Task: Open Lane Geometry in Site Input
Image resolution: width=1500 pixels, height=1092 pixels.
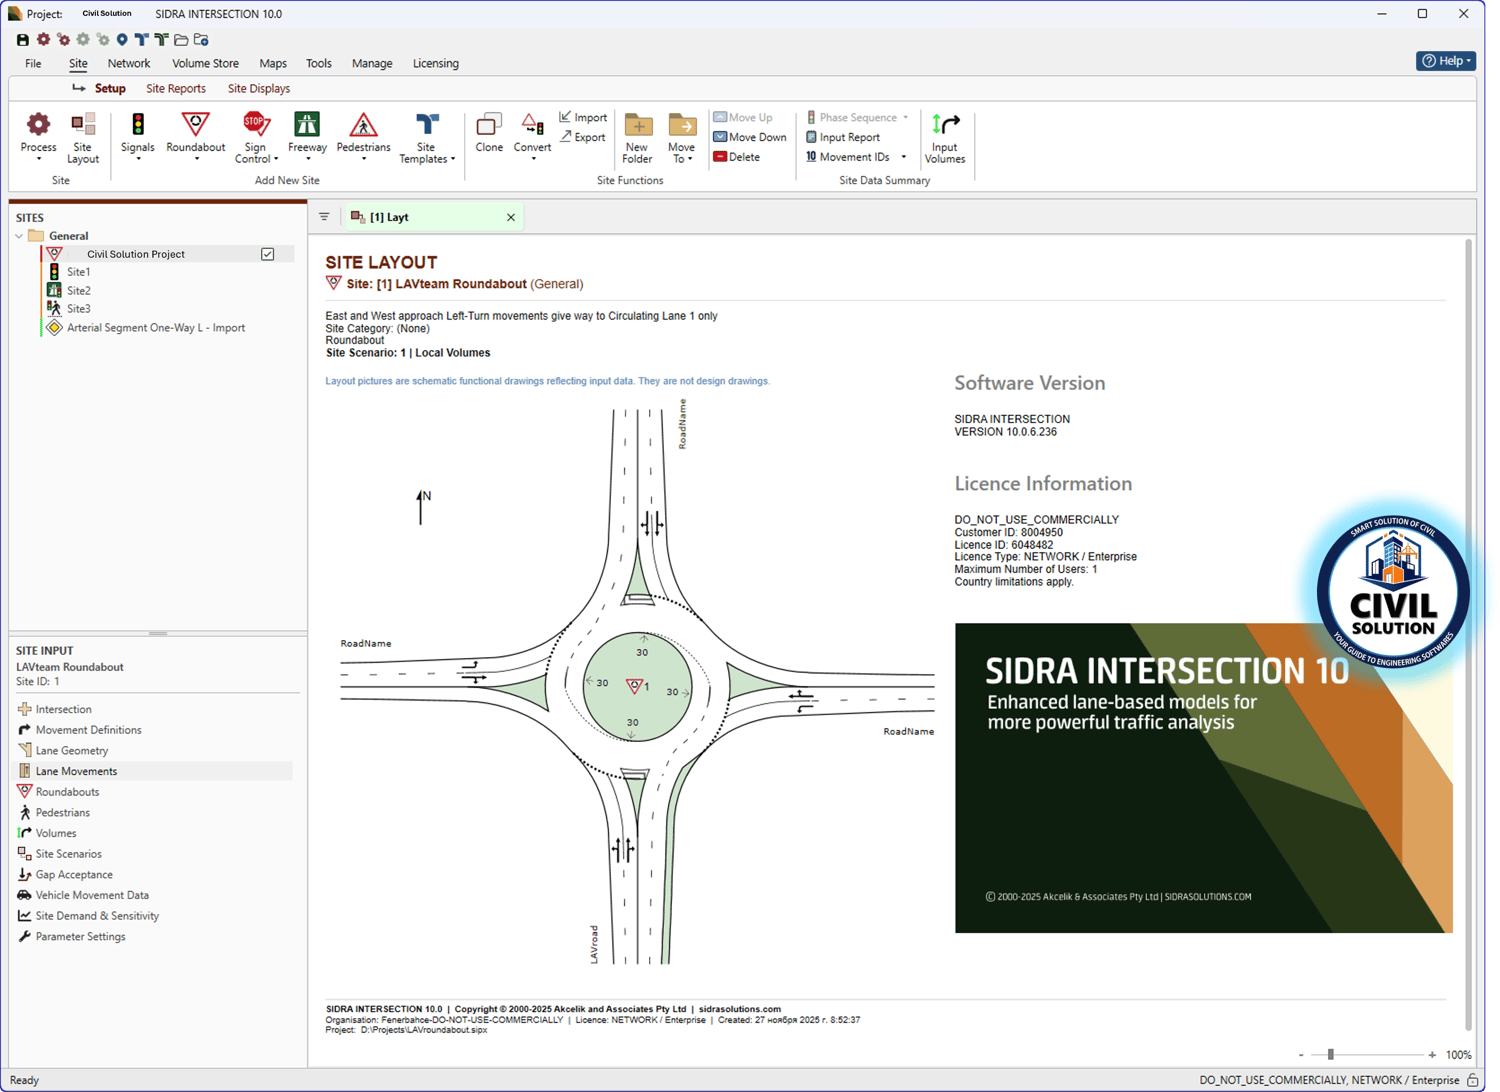Action: coord(71,751)
